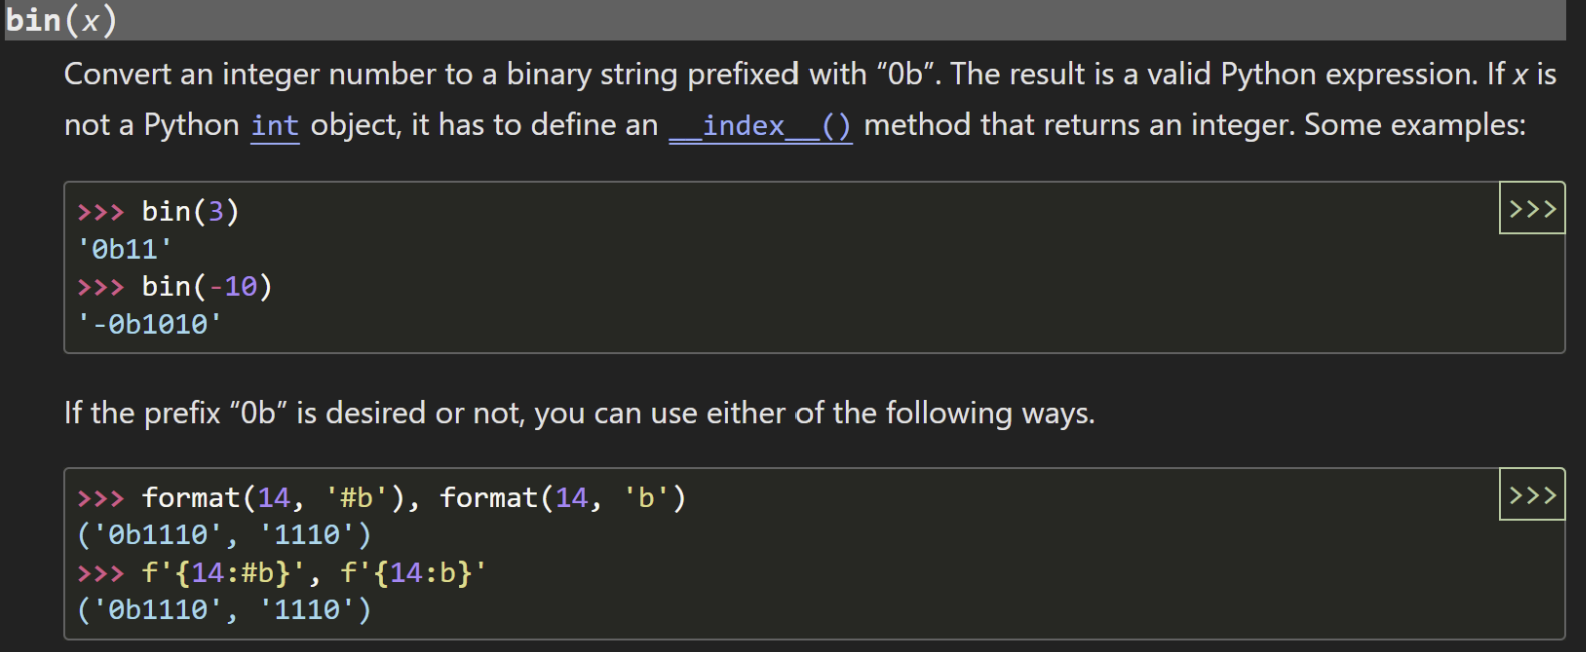Screen dimensions: 1586x652
Task: Click the f'{14:b}' f-string
Action: click(413, 573)
